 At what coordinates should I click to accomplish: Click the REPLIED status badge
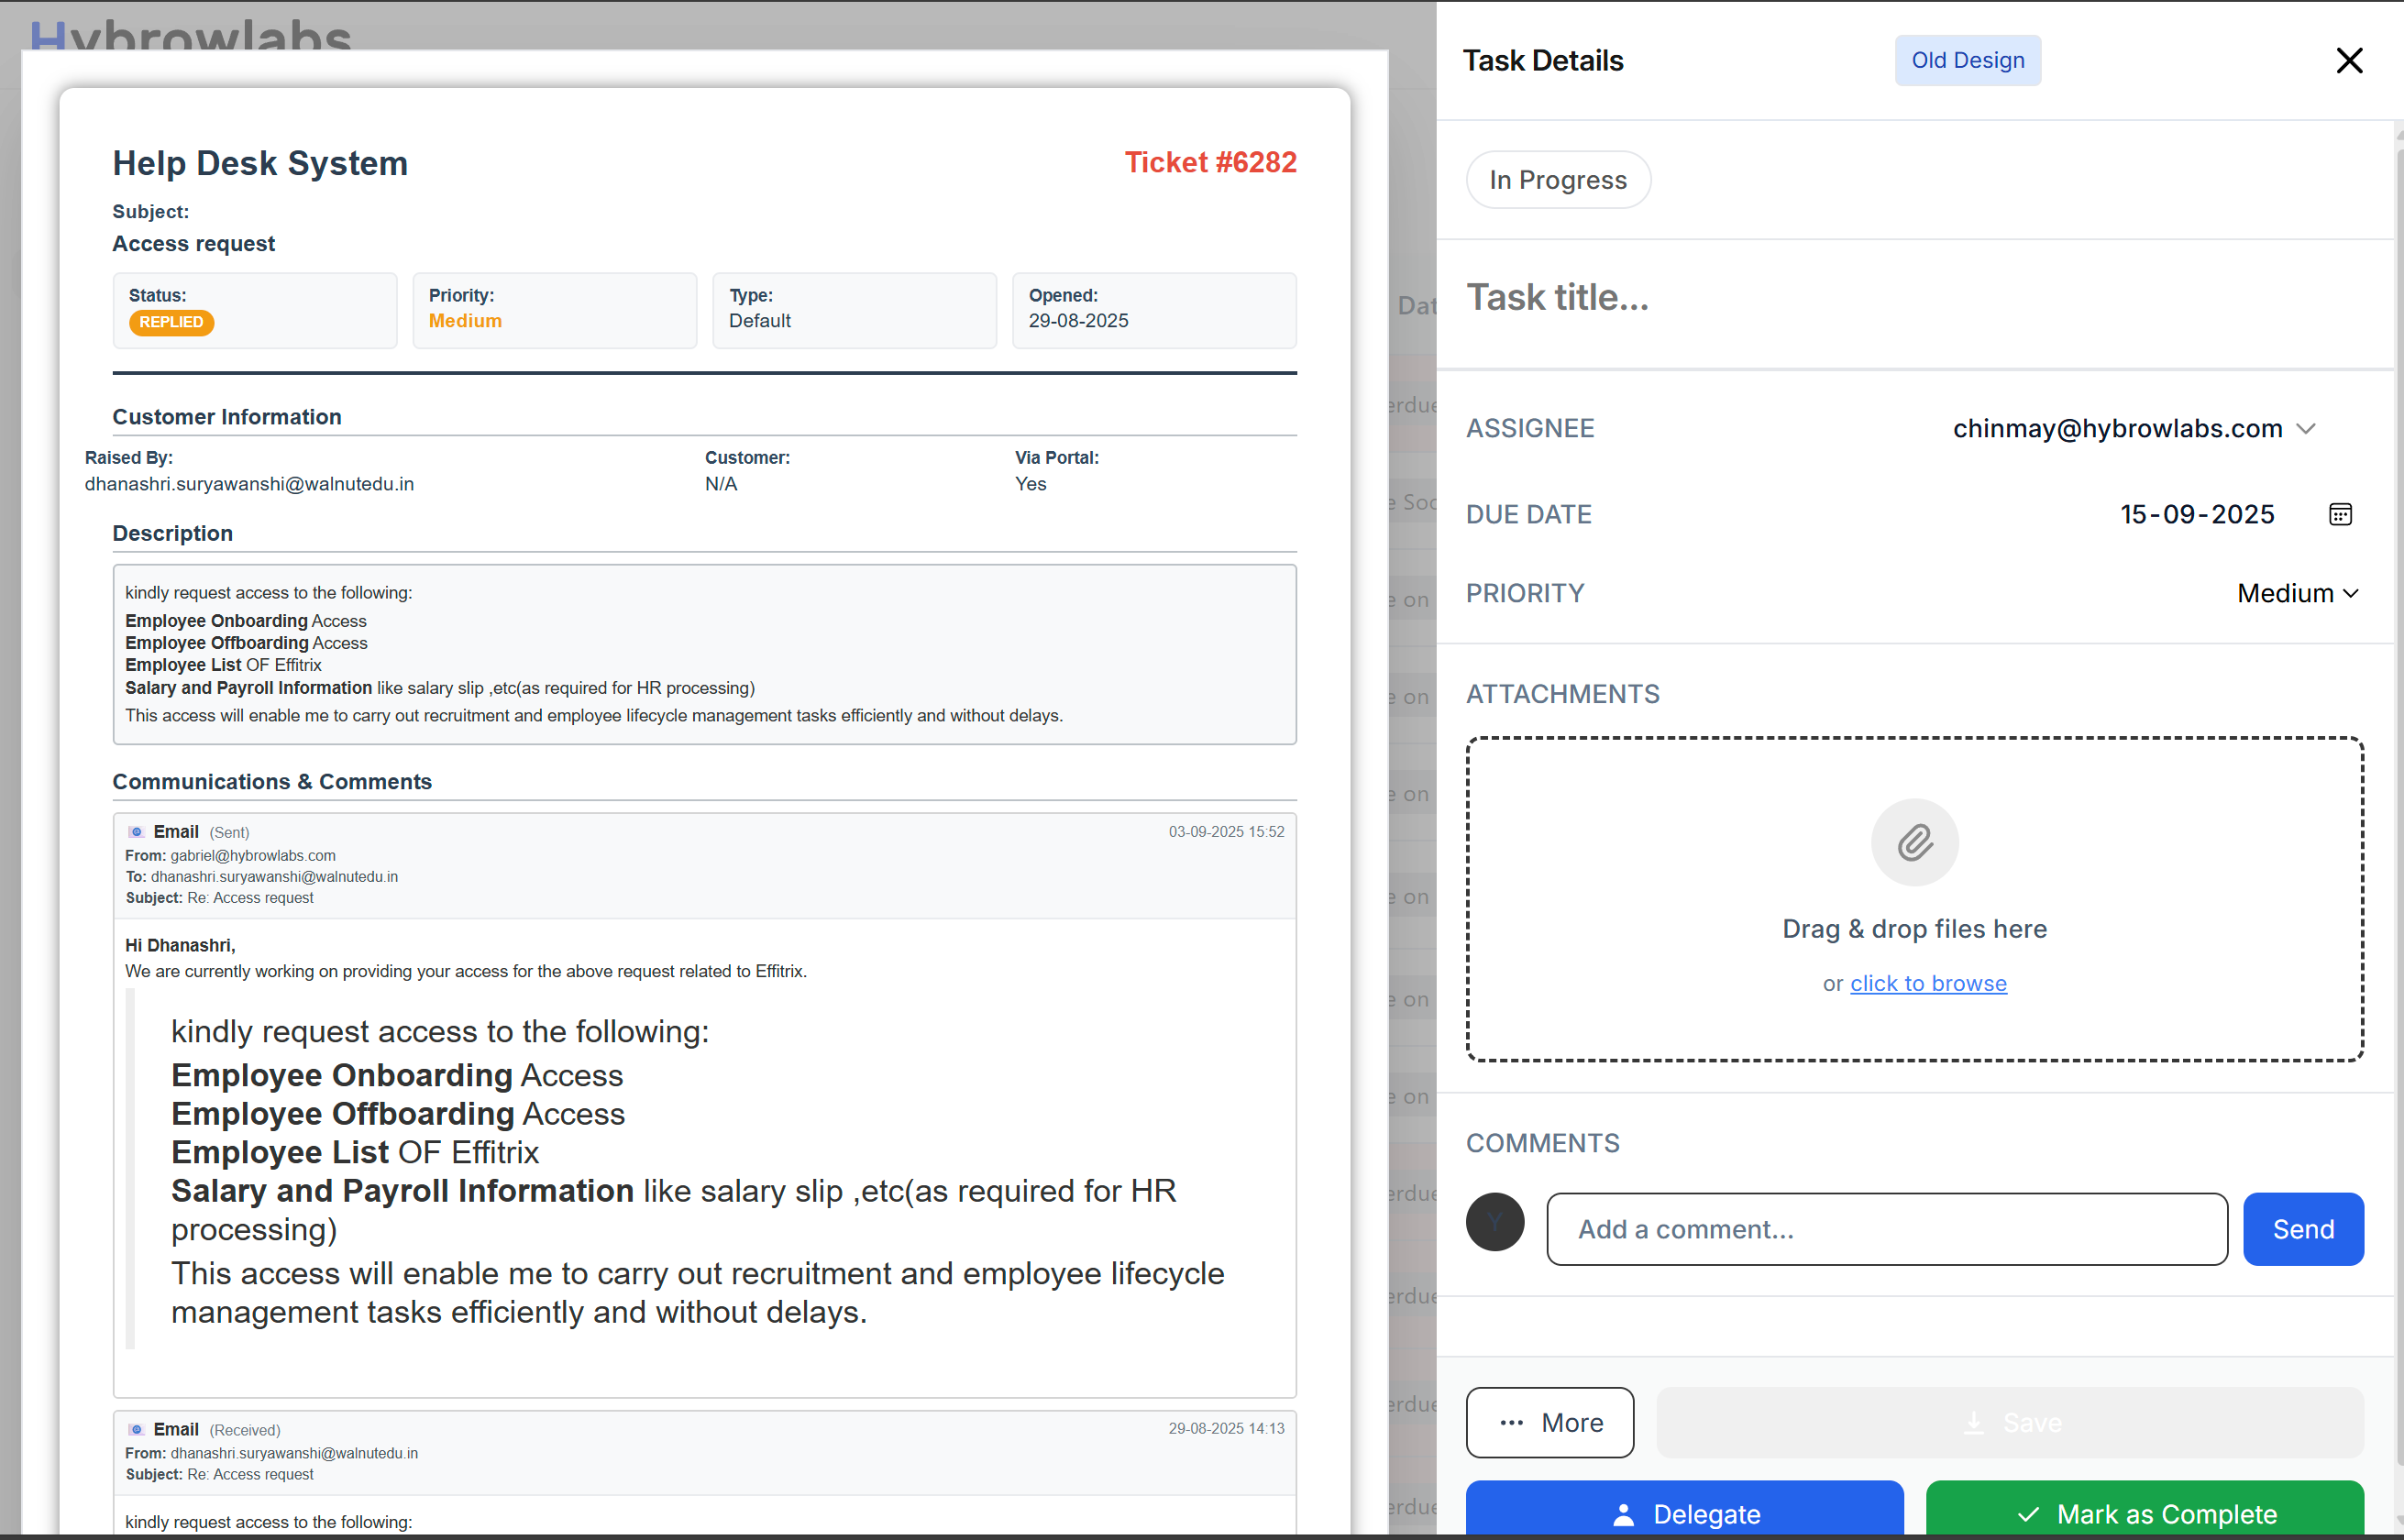(171, 322)
